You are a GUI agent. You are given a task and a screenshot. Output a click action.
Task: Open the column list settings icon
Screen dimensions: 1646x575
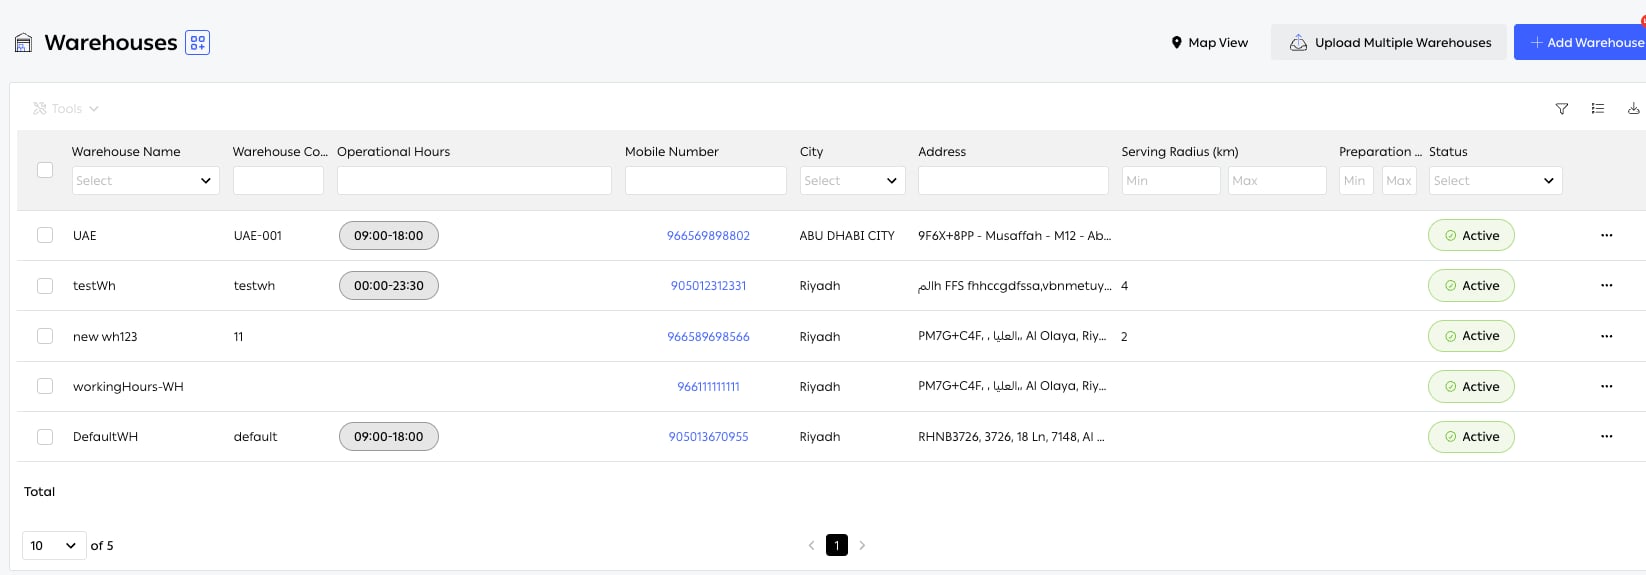(1598, 108)
